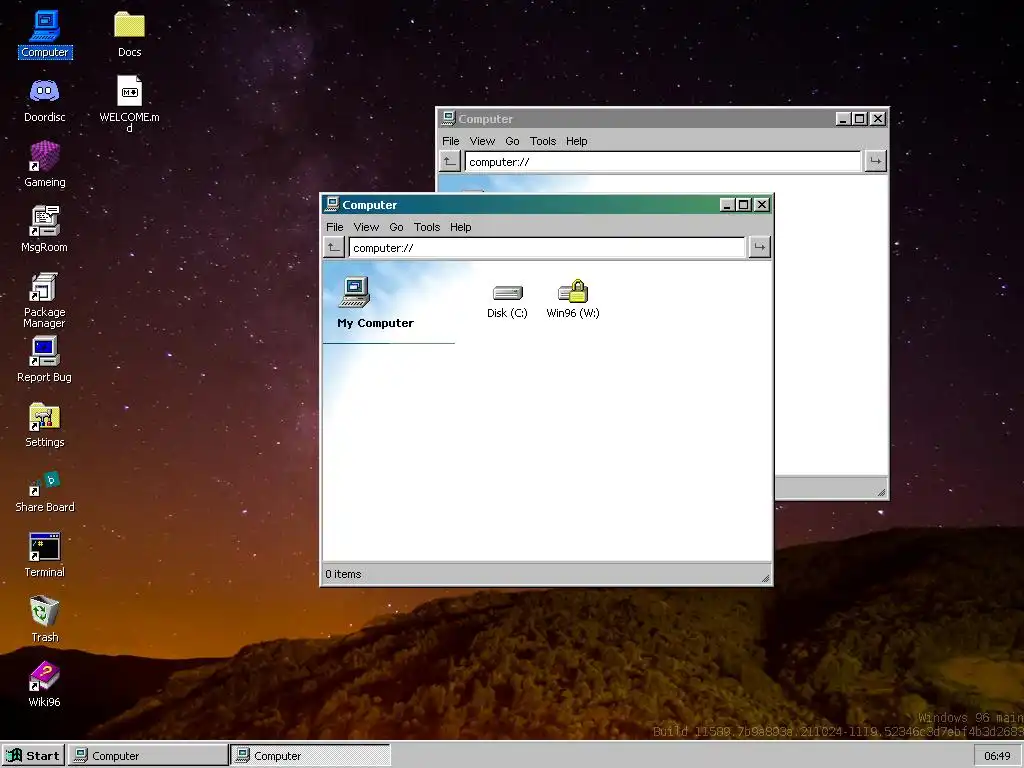Open the Trash icon
The image size is (1024, 768).
point(44,619)
